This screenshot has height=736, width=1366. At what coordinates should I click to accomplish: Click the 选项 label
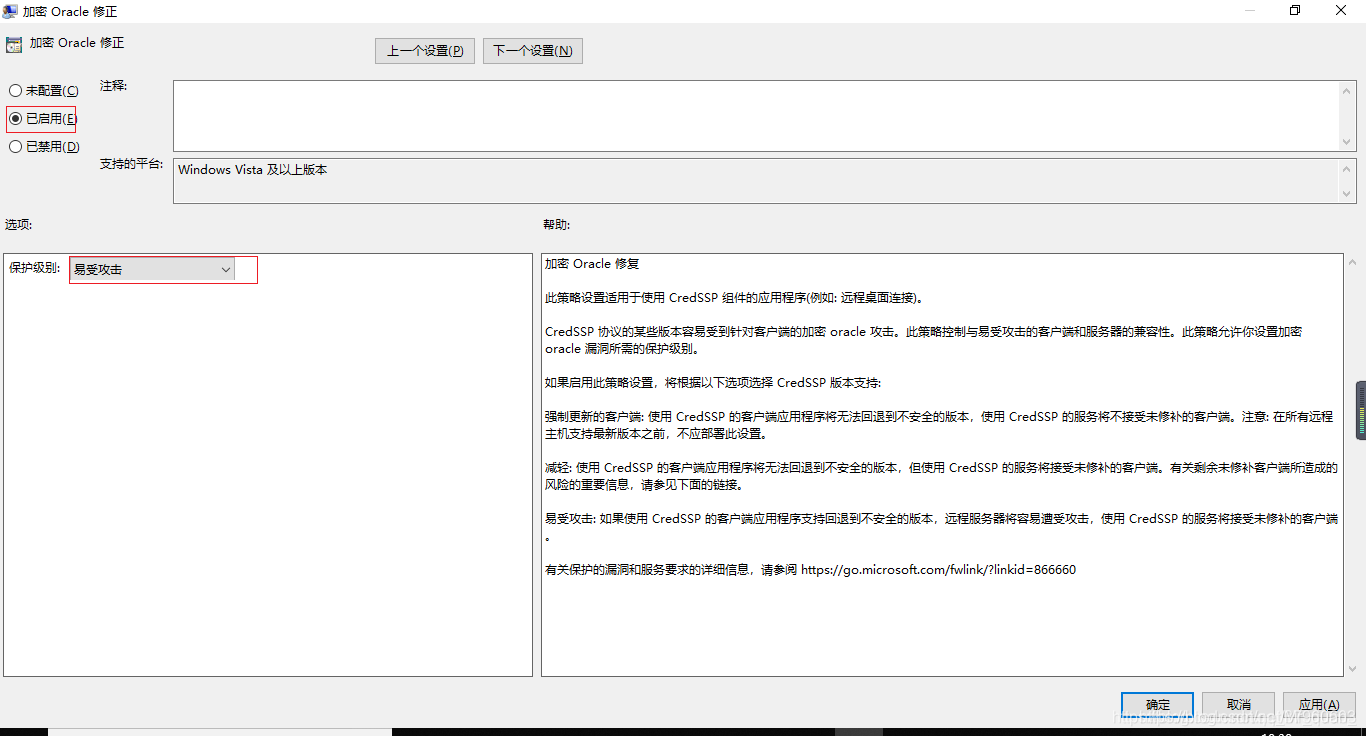18,225
